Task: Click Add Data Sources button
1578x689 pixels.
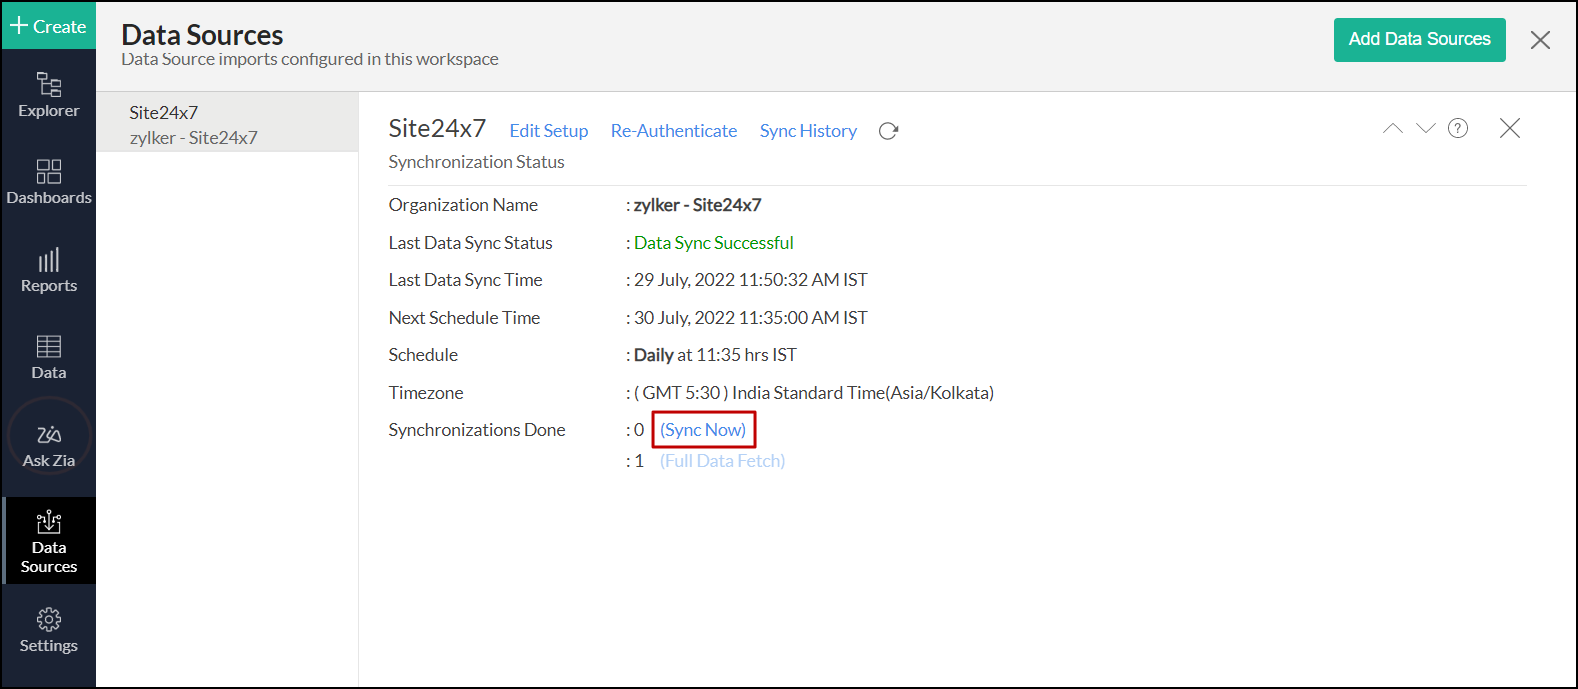Action: click(1419, 40)
